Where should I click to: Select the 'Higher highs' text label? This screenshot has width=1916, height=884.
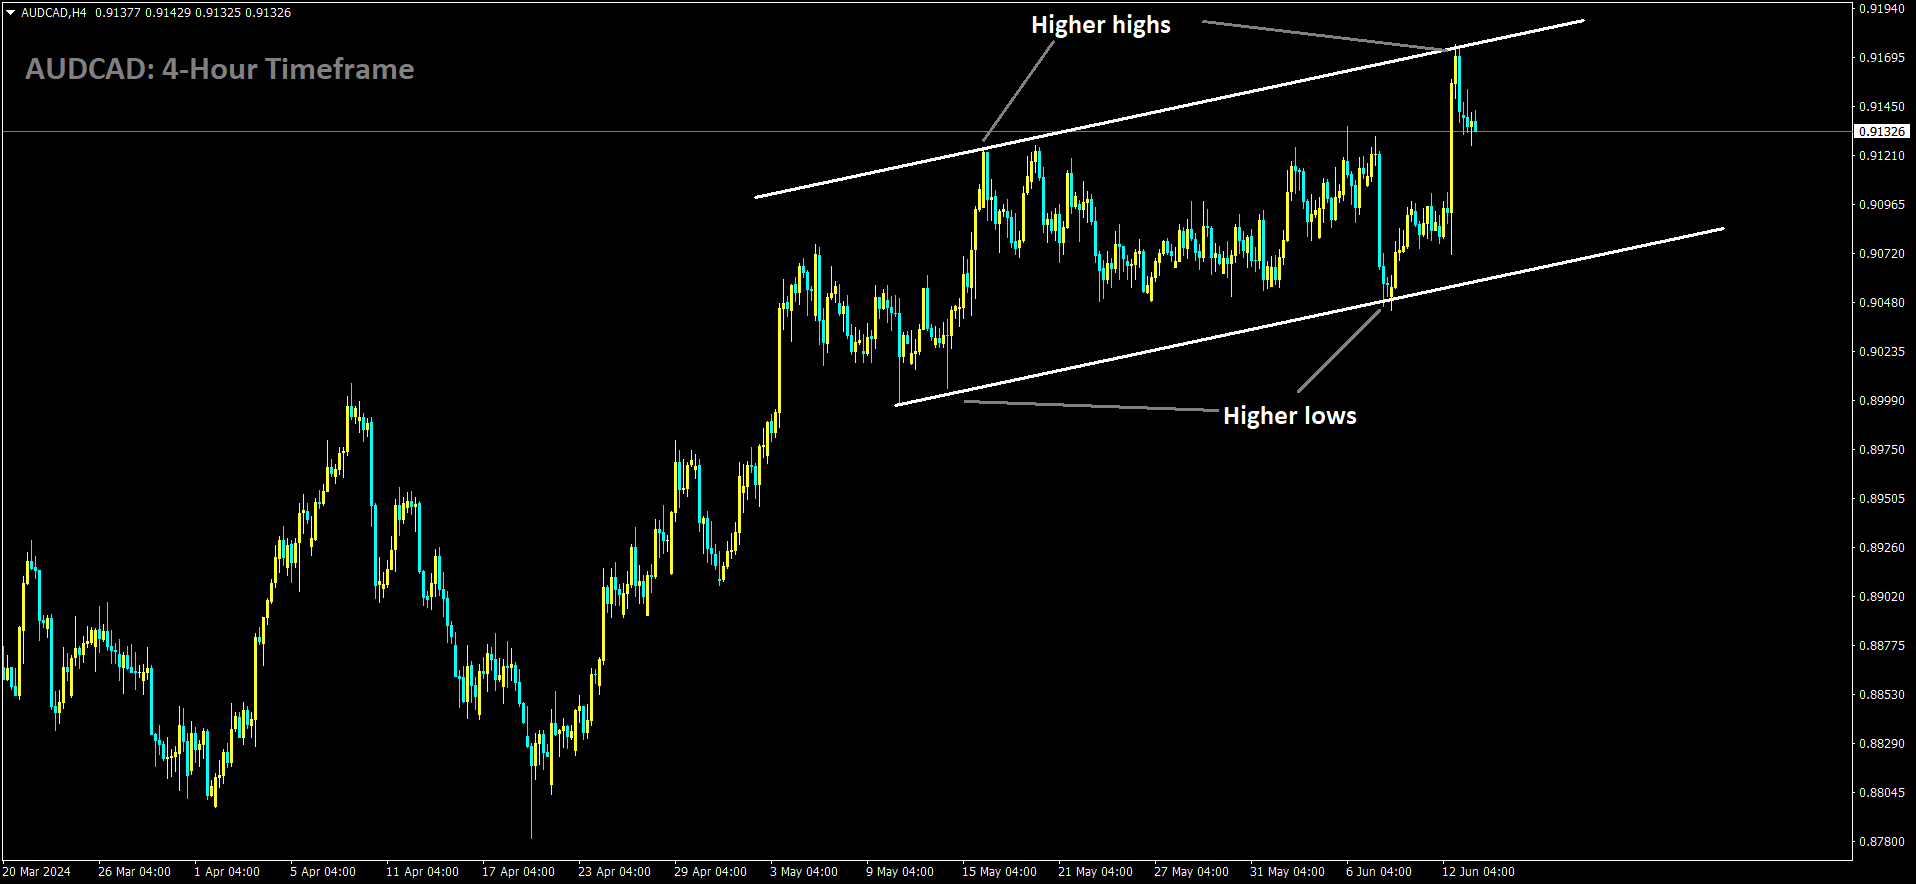point(1101,25)
